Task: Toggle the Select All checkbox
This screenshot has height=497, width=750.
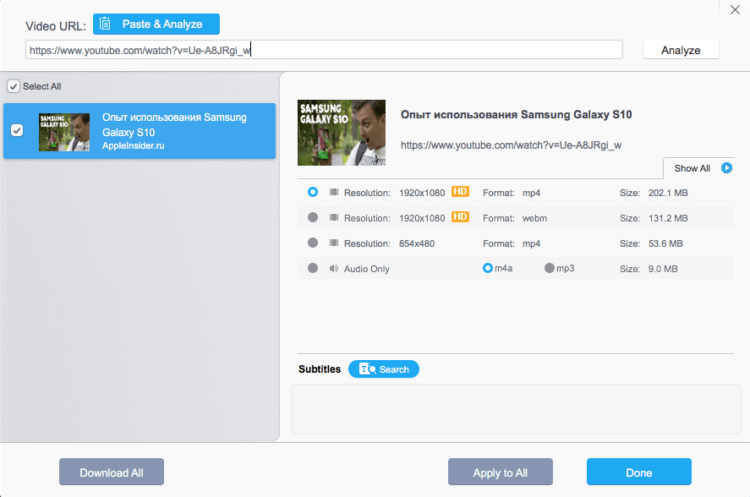Action: [x=13, y=87]
